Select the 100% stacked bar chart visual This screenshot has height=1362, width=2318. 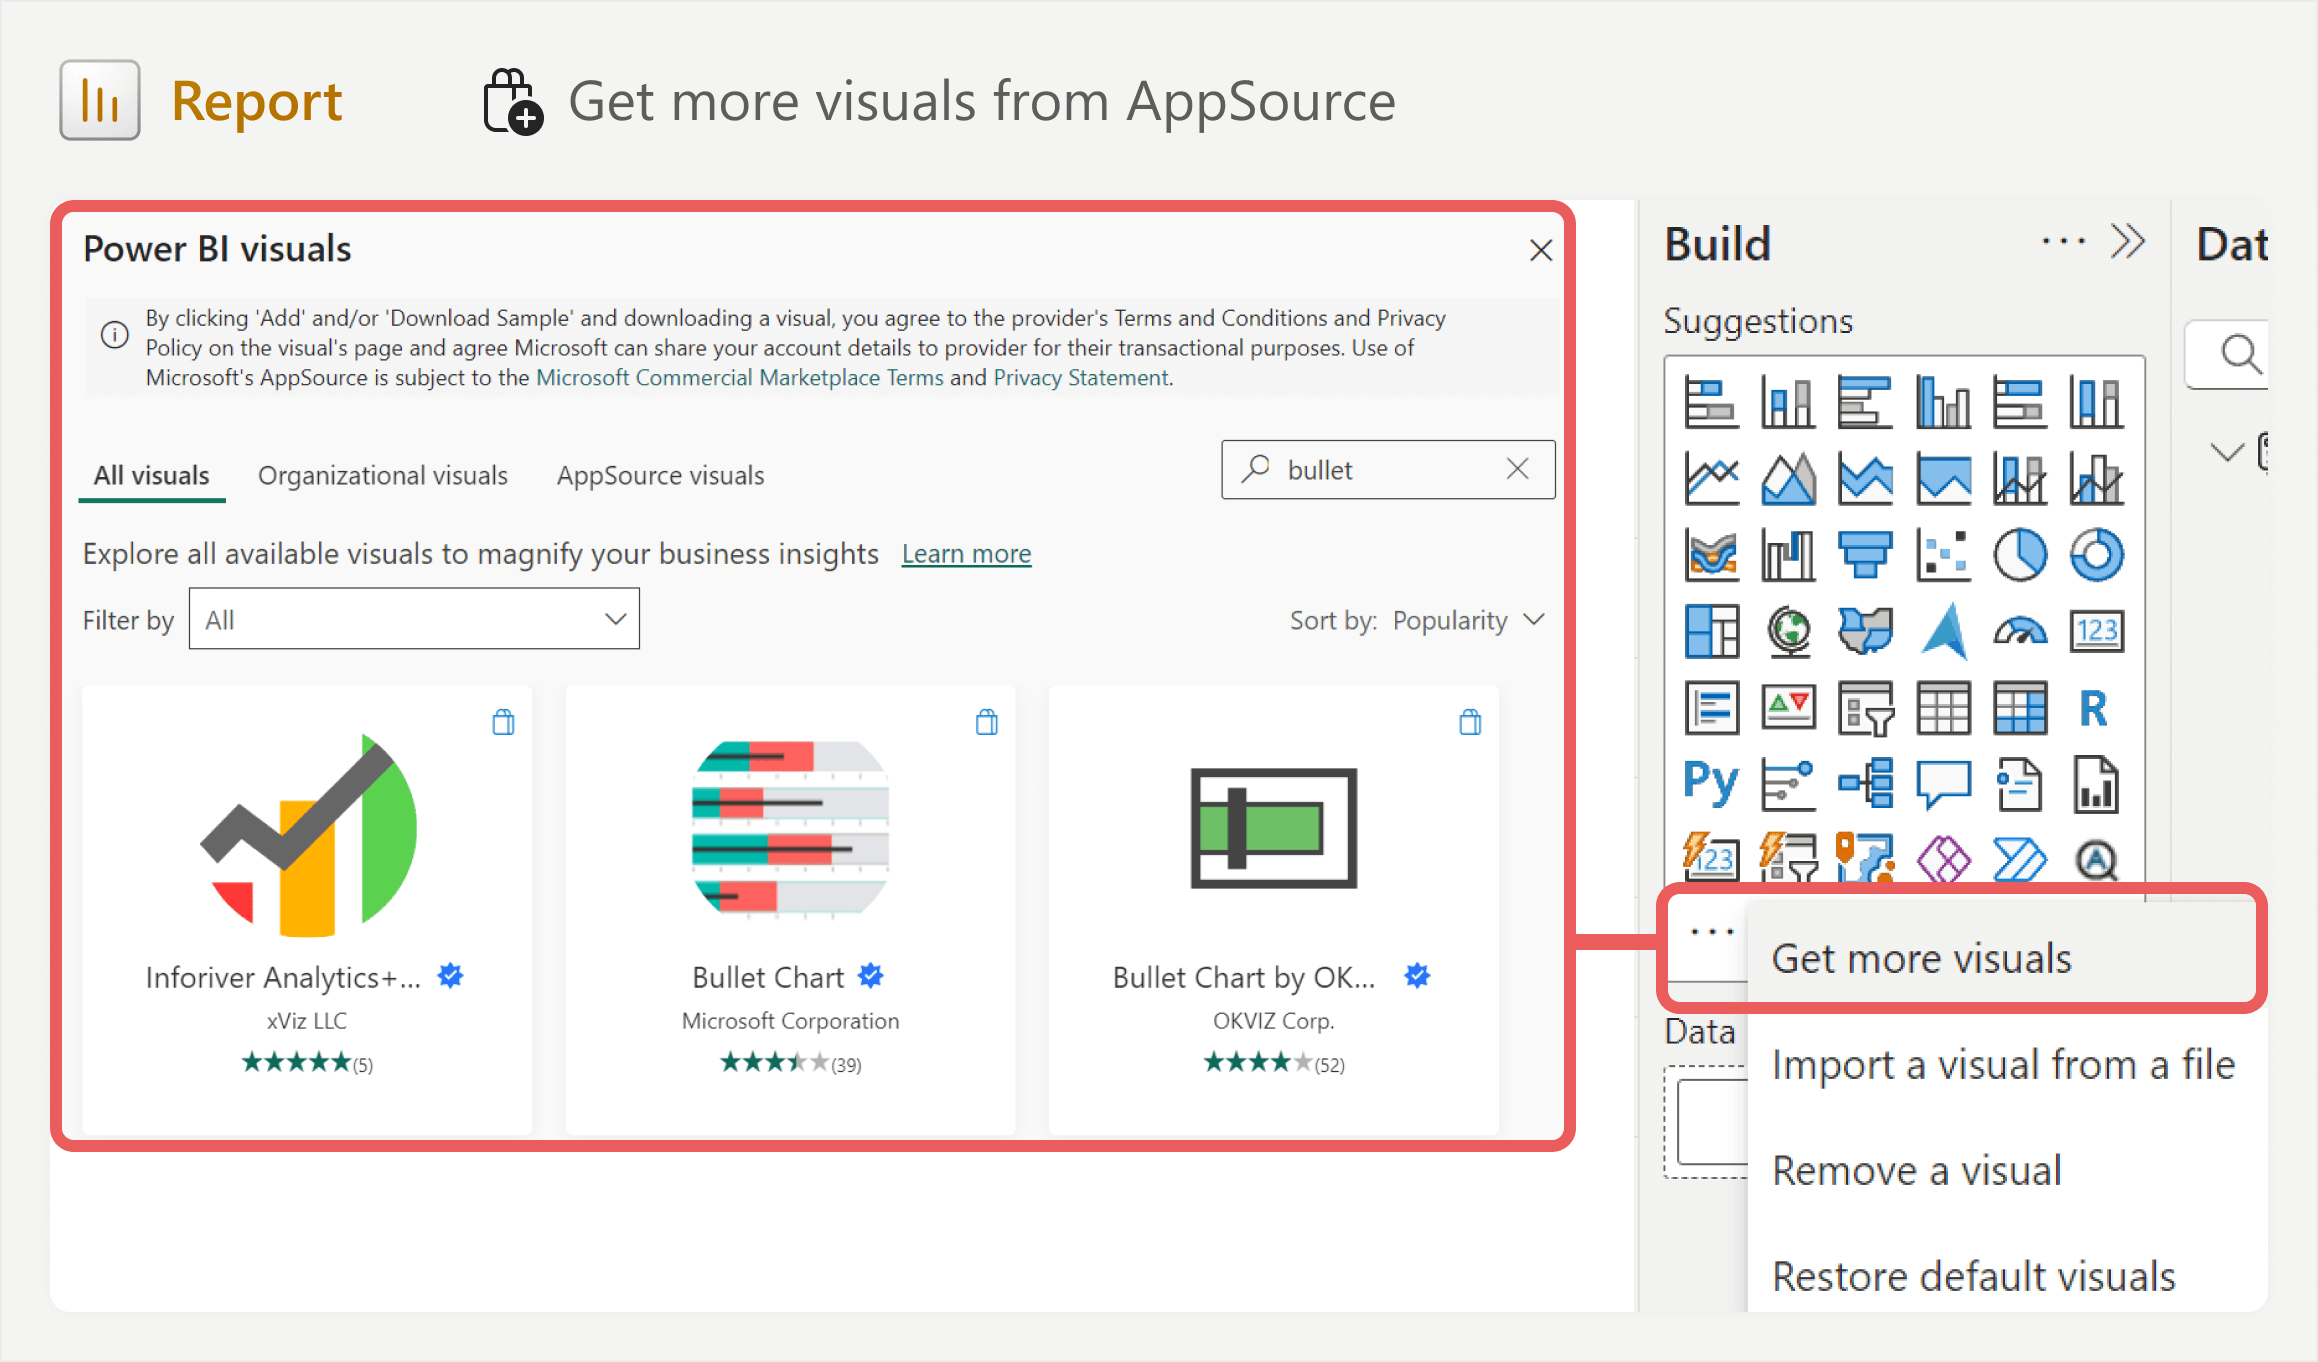click(x=2020, y=403)
